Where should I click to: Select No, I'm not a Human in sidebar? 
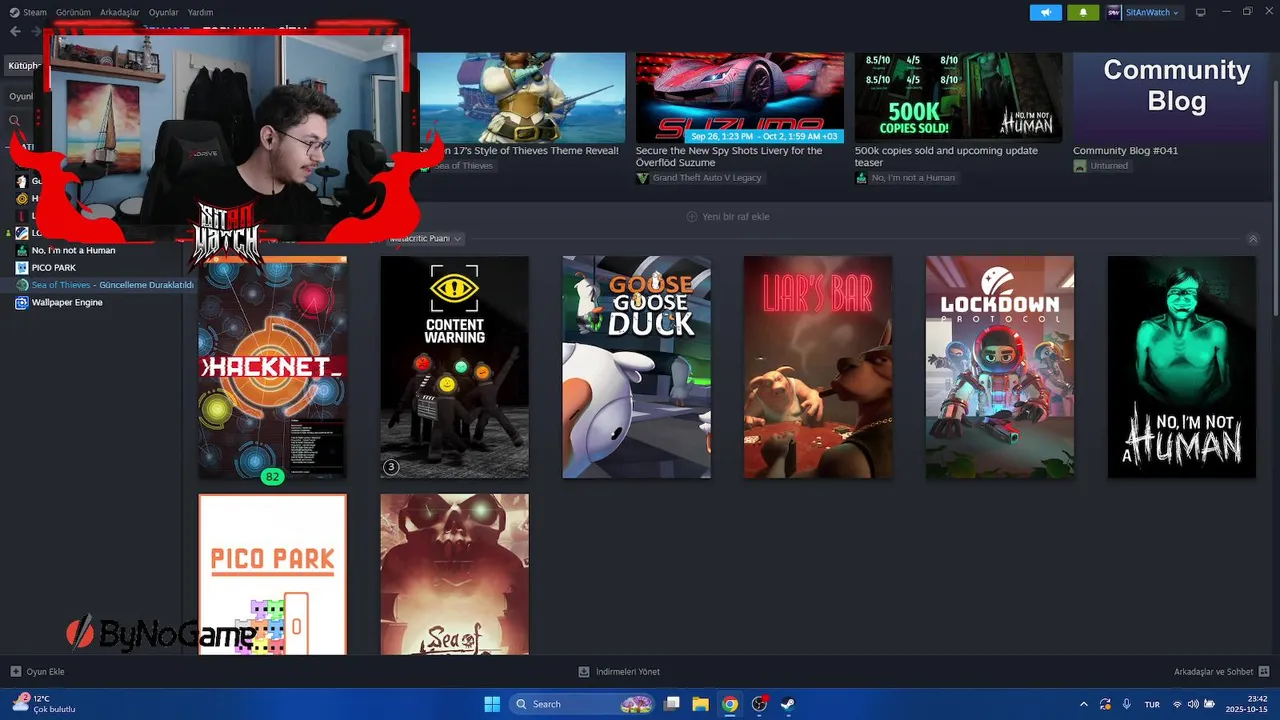tap(73, 250)
